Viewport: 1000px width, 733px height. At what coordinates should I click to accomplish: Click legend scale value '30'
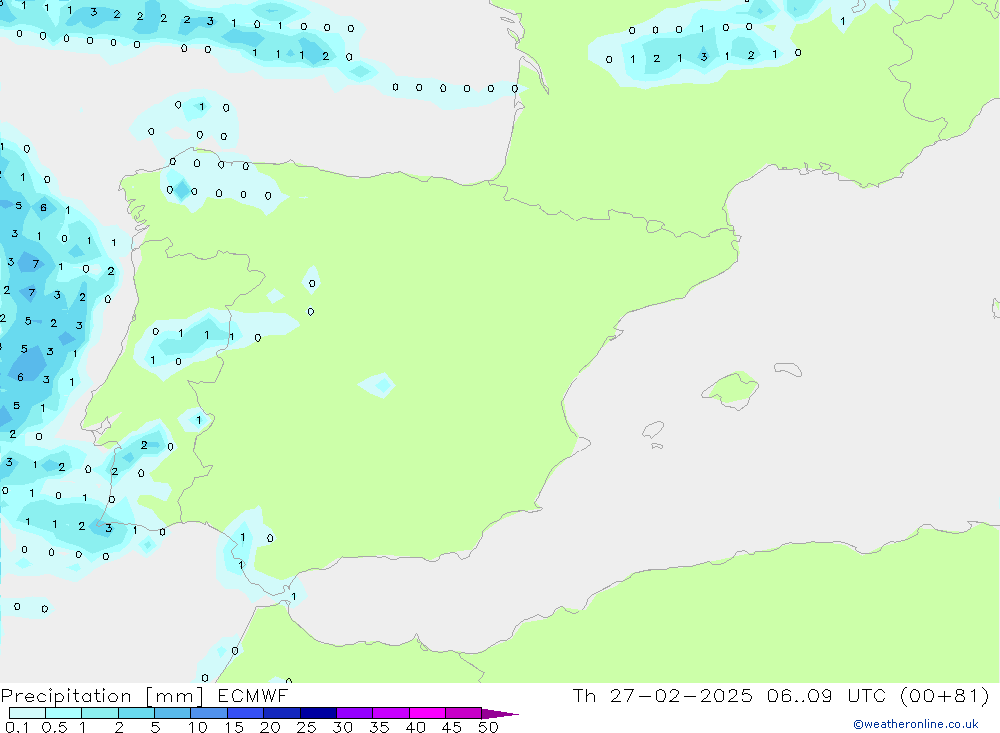point(342,727)
